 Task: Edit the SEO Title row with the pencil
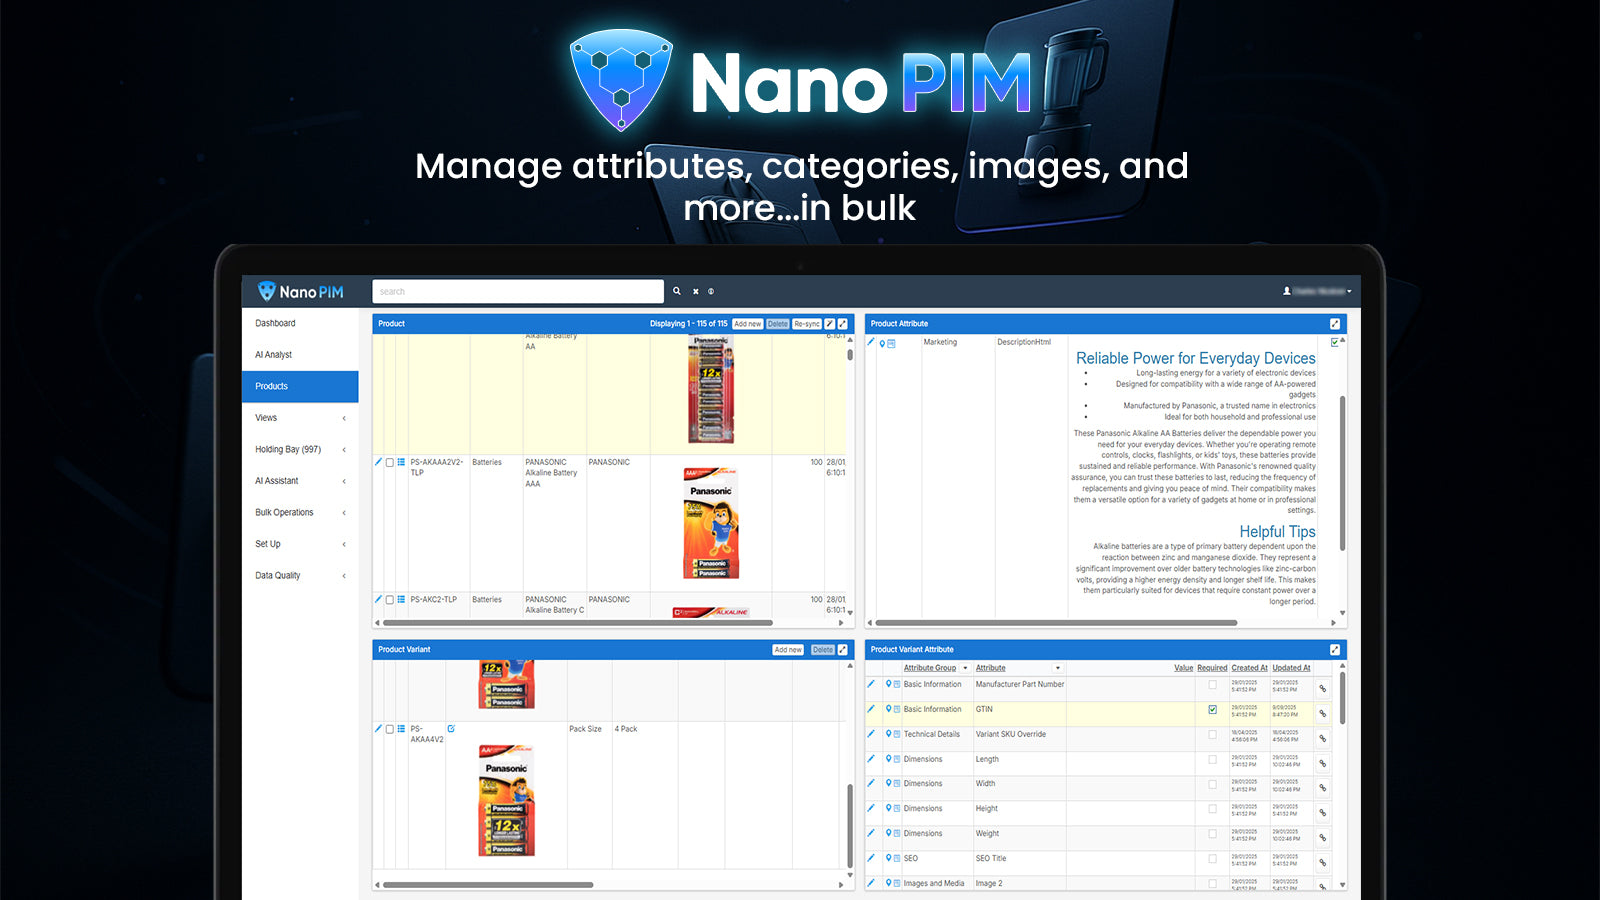click(871, 858)
